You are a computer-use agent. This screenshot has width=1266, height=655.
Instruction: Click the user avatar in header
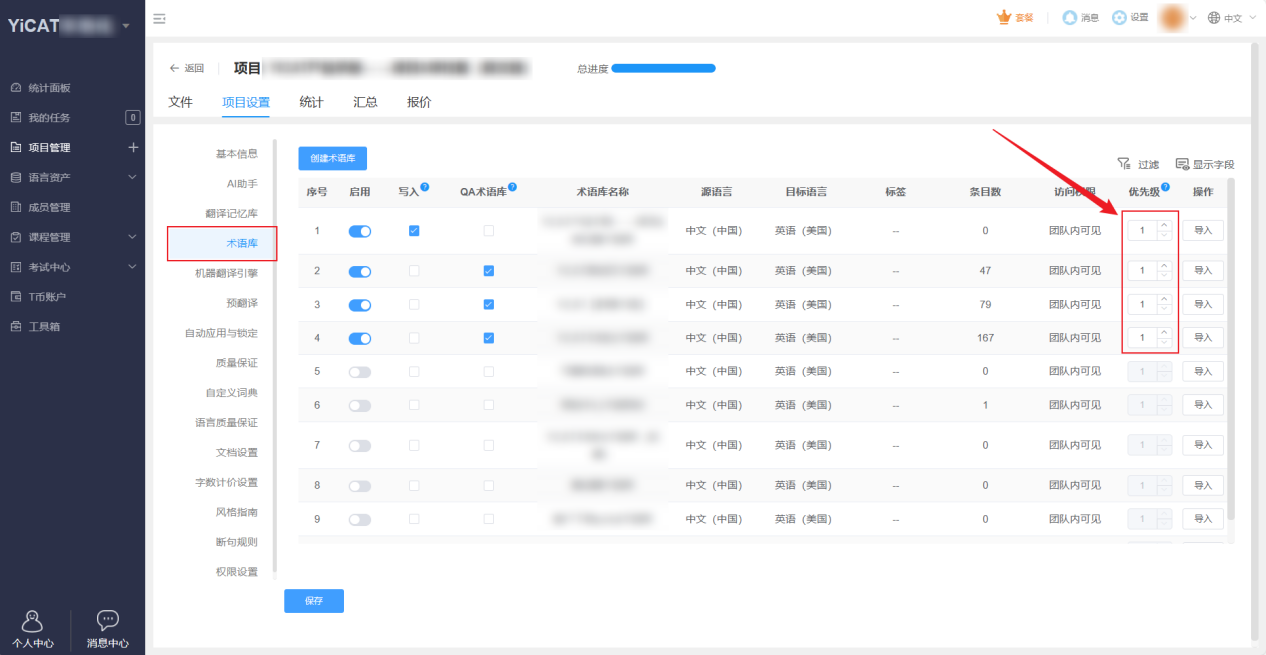point(1172,17)
